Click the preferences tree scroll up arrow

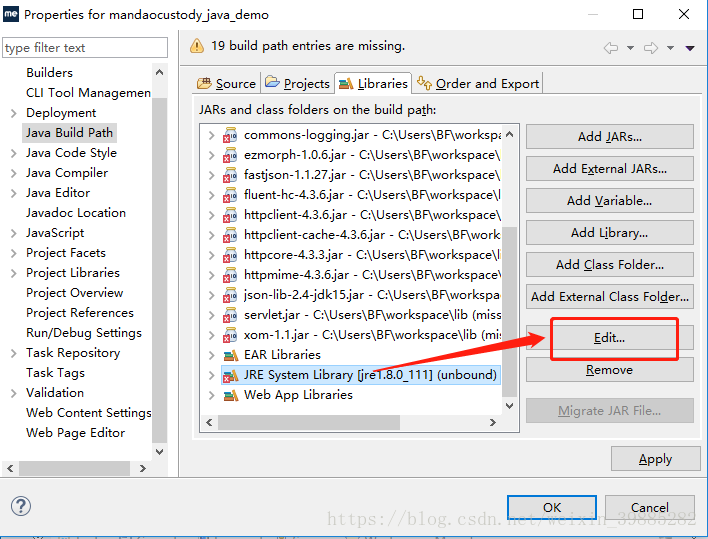pyautogui.click(x=159, y=72)
